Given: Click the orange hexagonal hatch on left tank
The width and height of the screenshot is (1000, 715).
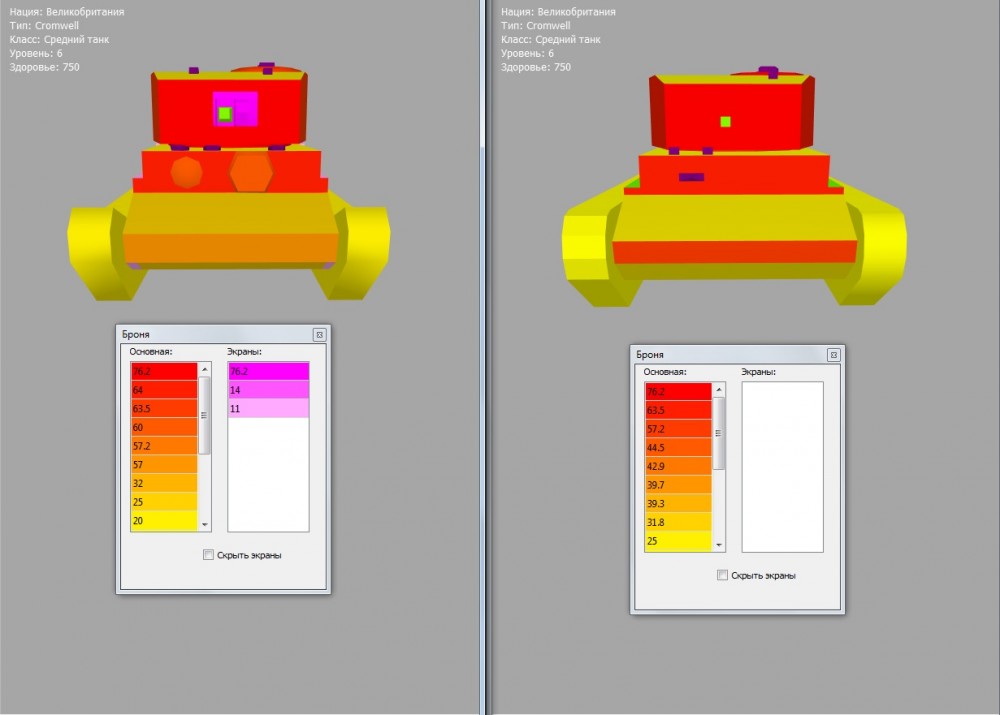Looking at the screenshot, I should coord(250,172).
